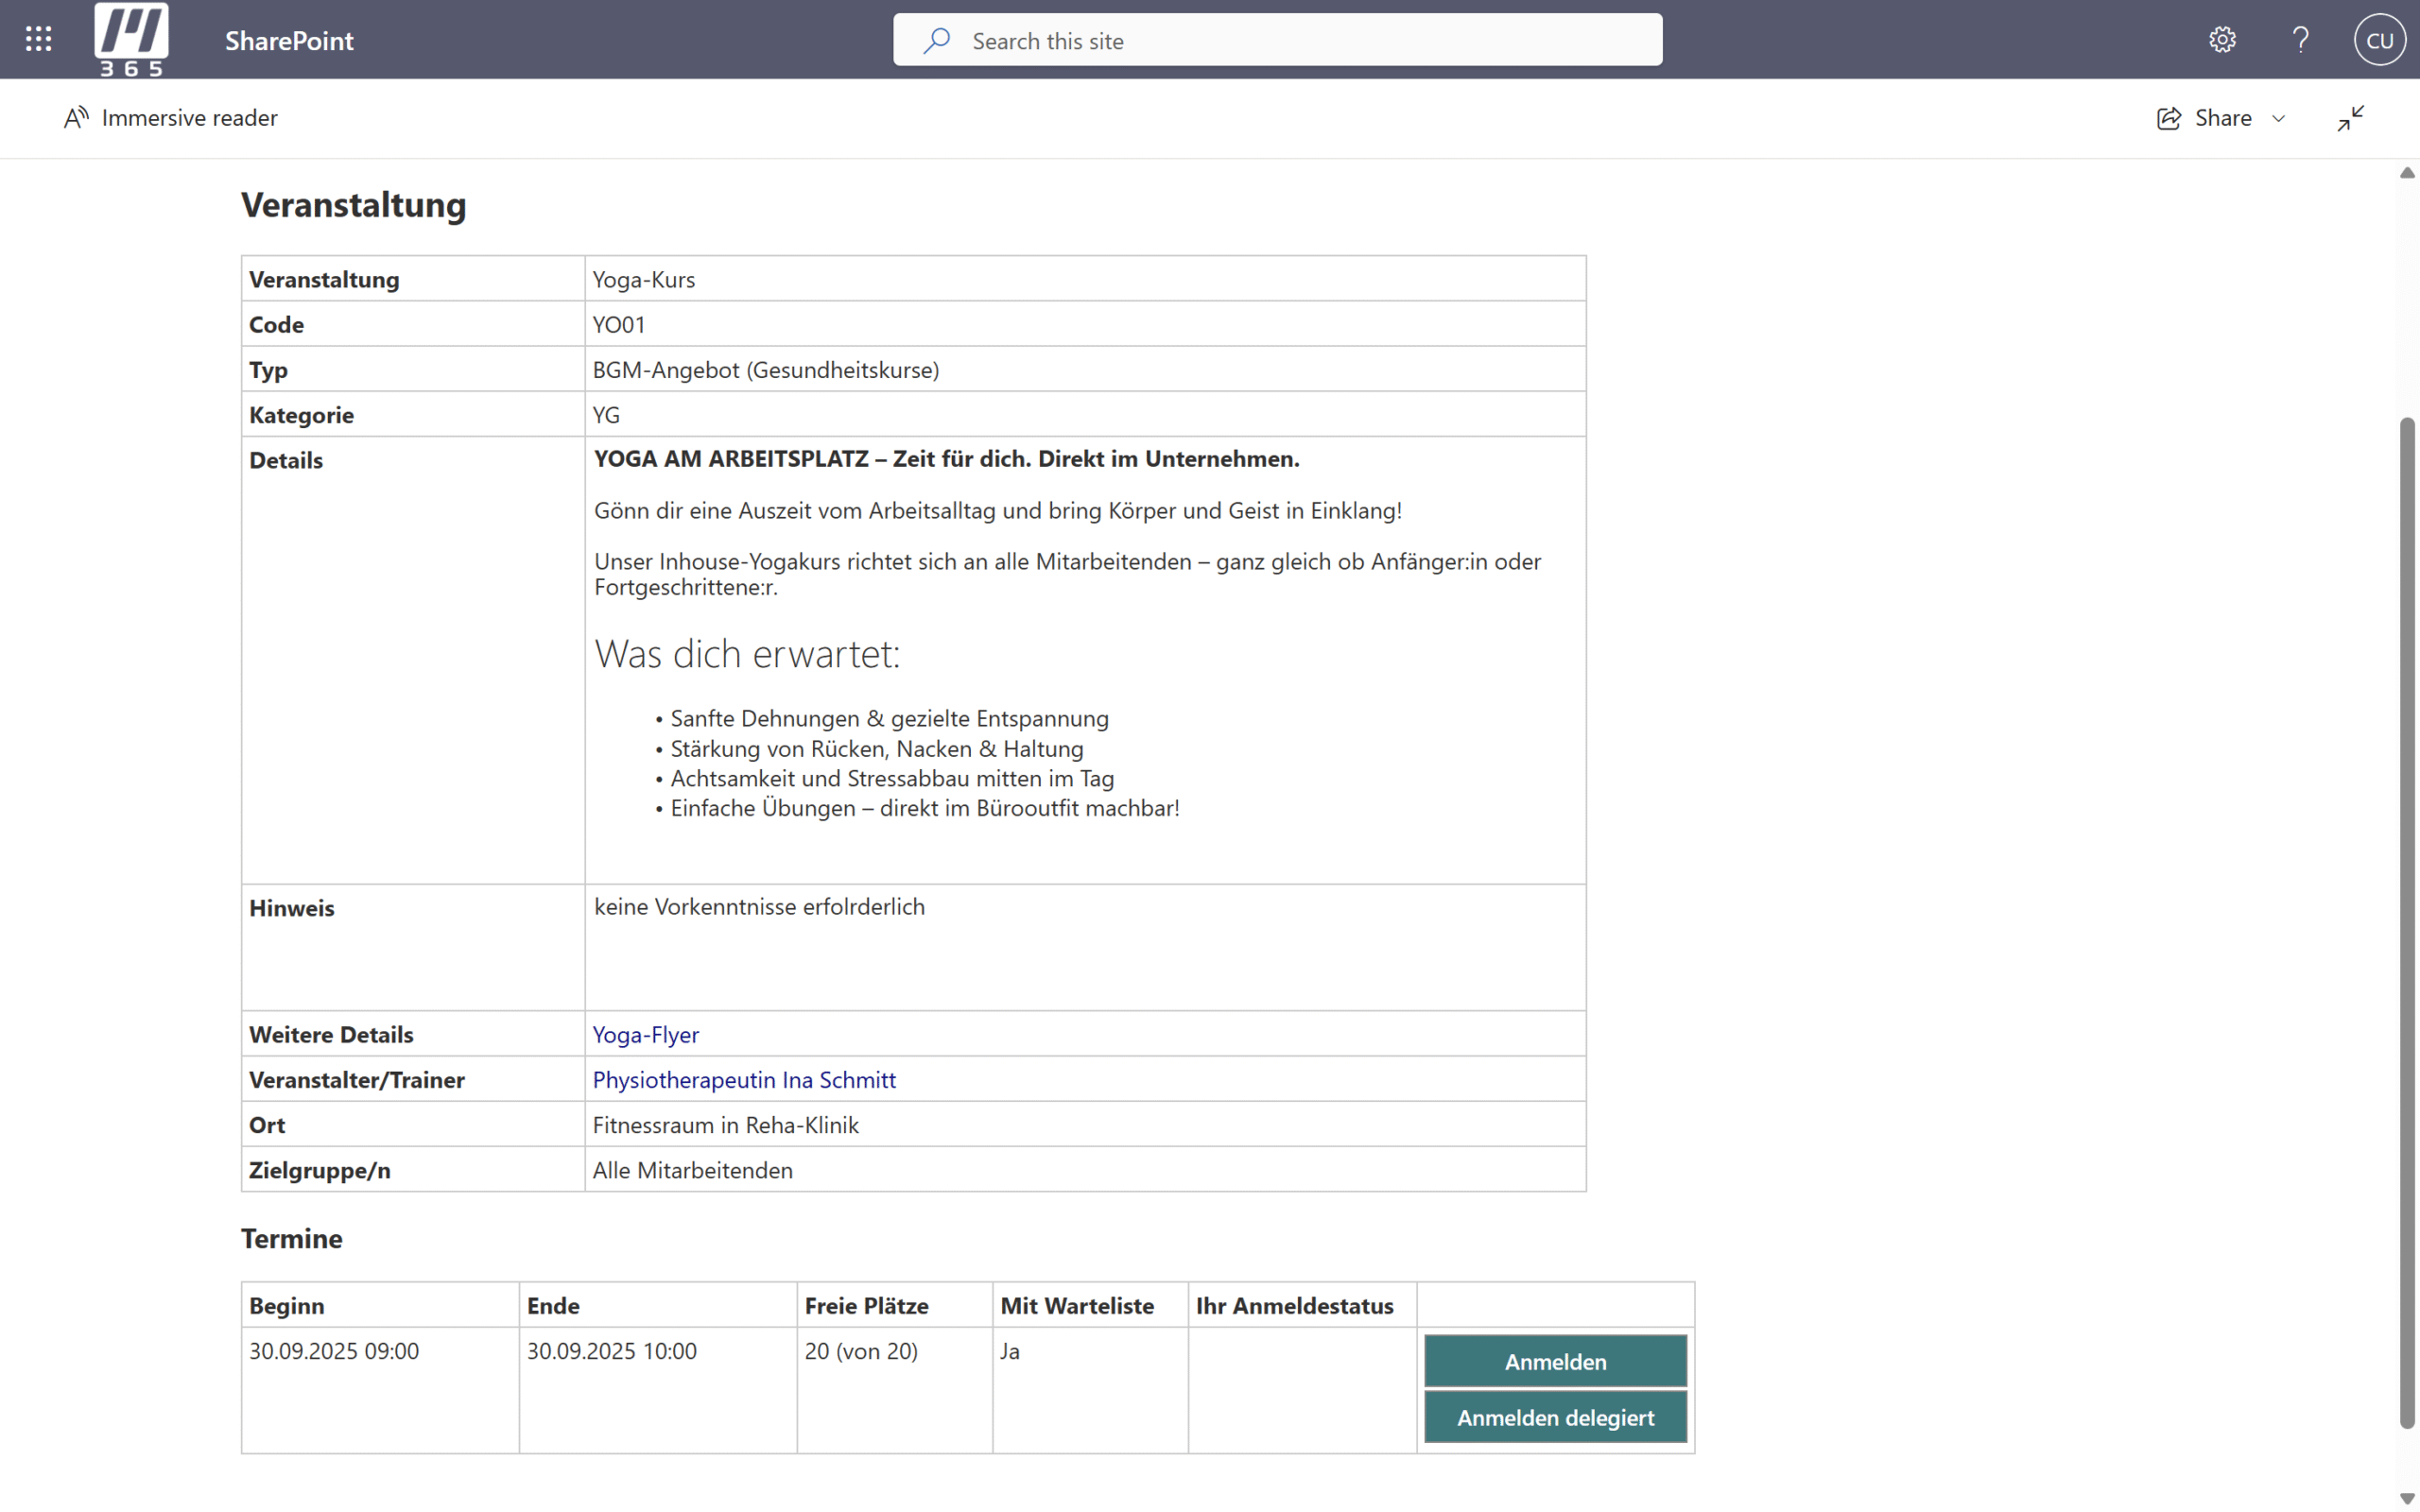The image size is (2420, 1512).
Task: Click scrollbar down arrow
Action: [x=2407, y=1497]
